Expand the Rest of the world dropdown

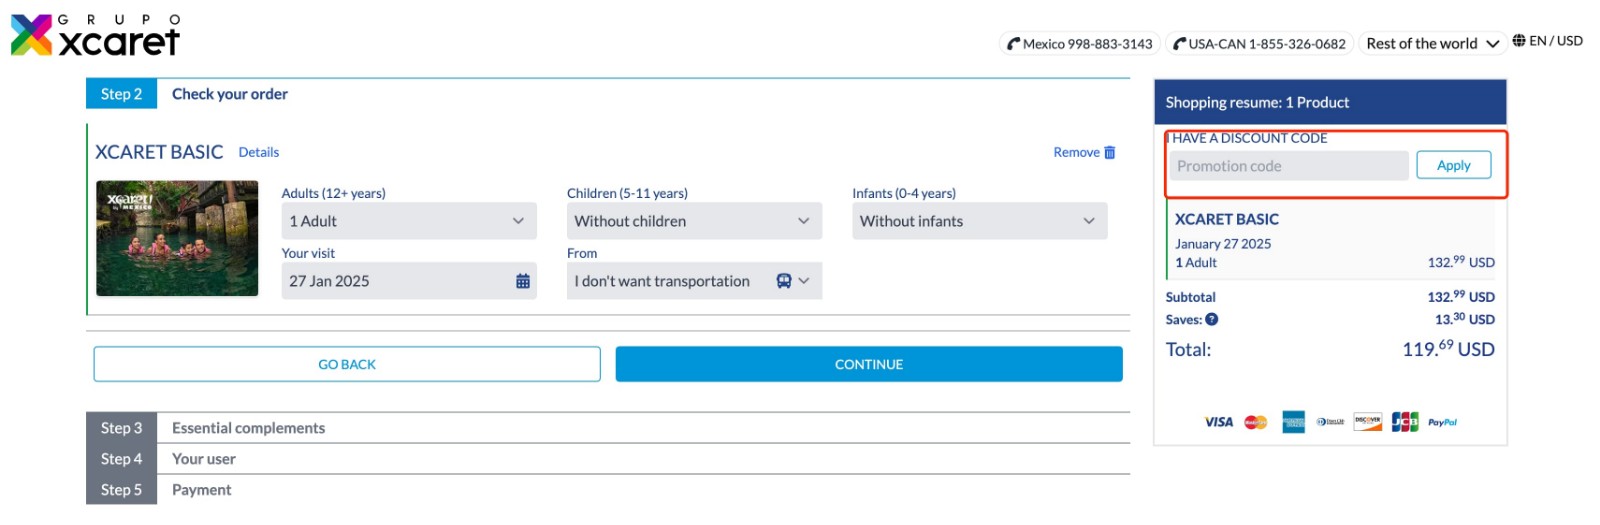[1432, 44]
